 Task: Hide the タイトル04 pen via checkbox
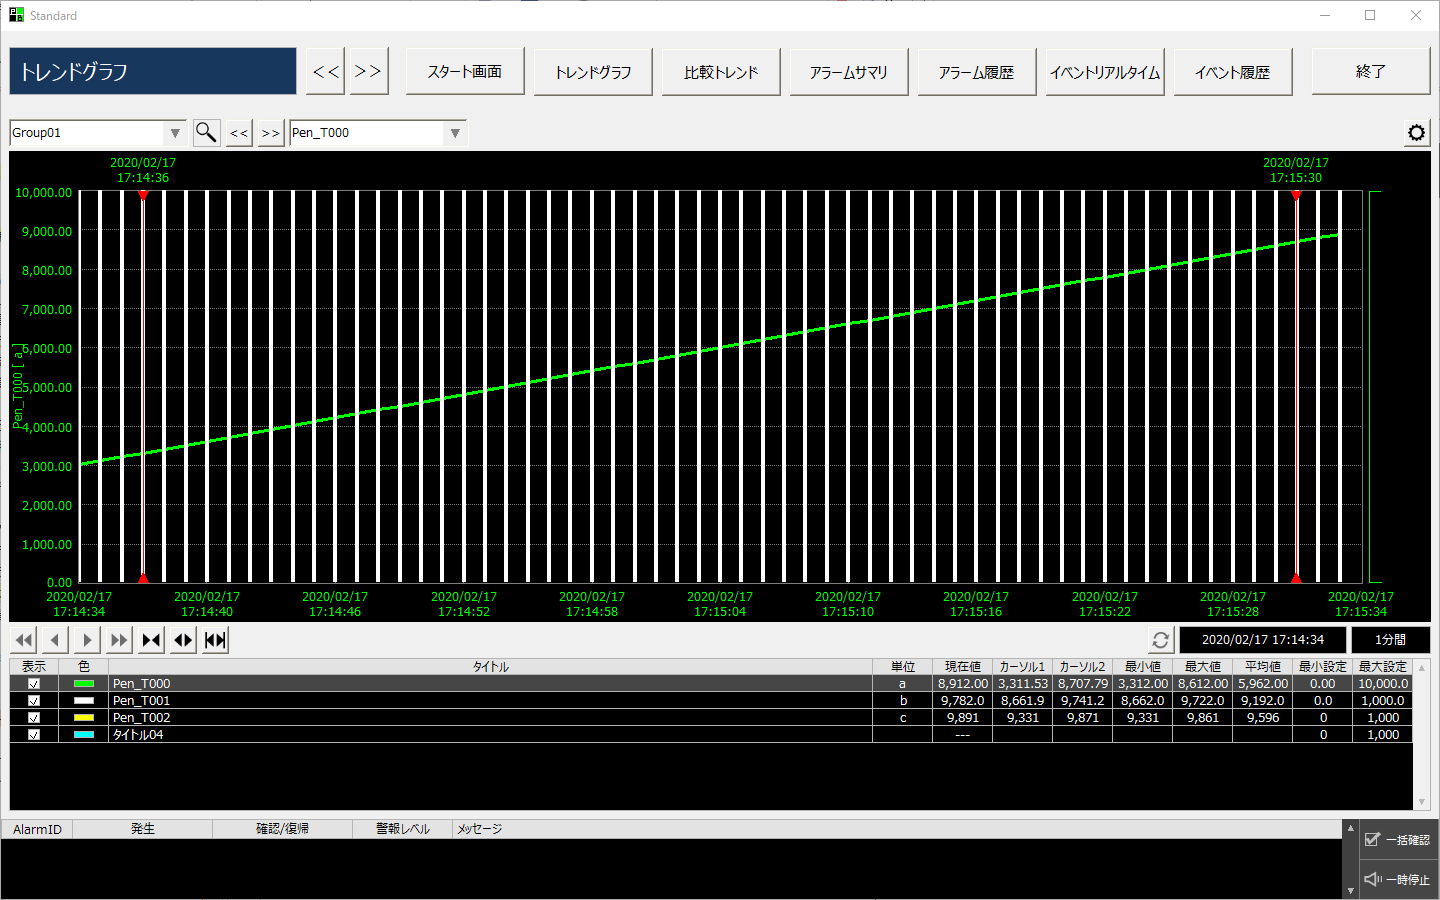[x=34, y=735]
